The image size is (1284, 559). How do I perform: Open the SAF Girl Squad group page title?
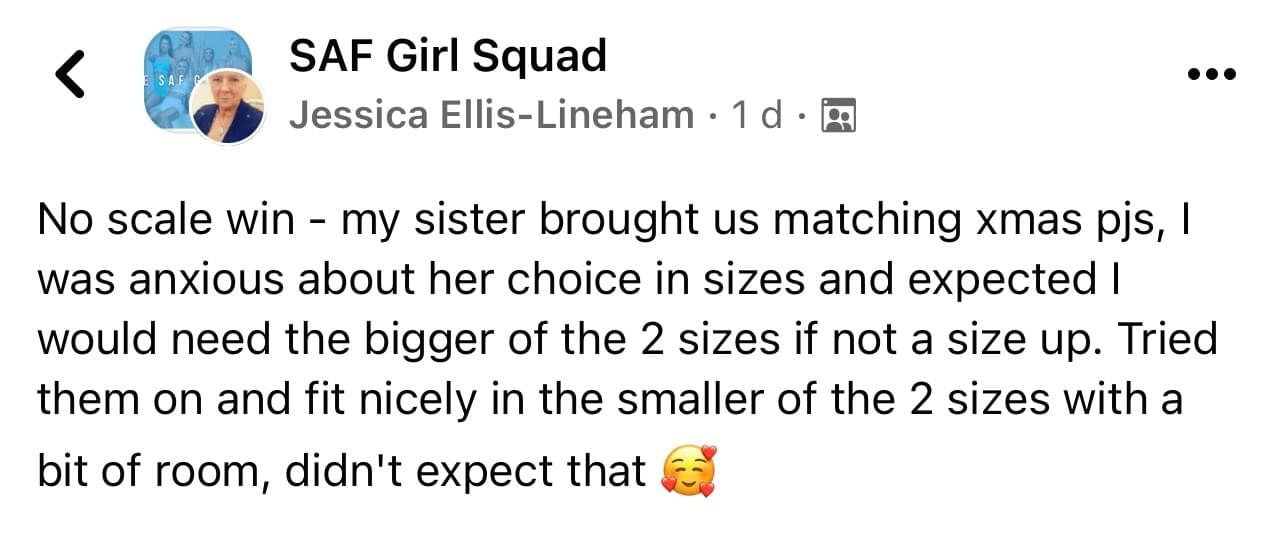[x=447, y=55]
